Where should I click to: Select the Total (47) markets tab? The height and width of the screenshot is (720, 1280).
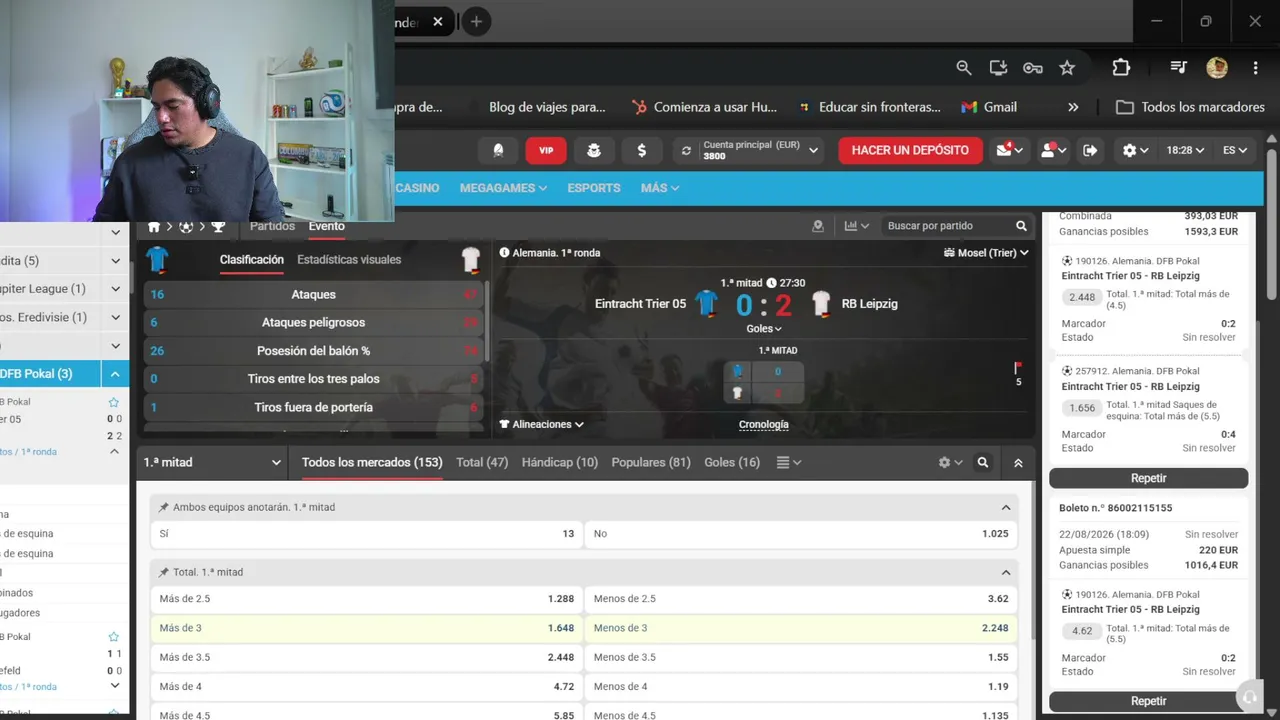point(482,463)
